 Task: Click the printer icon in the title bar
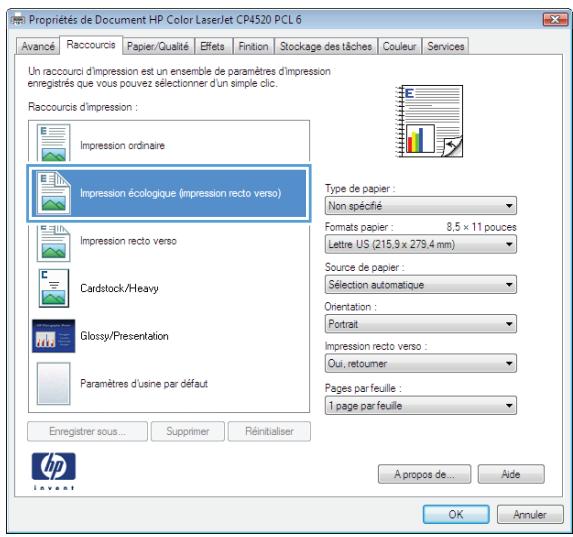coord(18,19)
